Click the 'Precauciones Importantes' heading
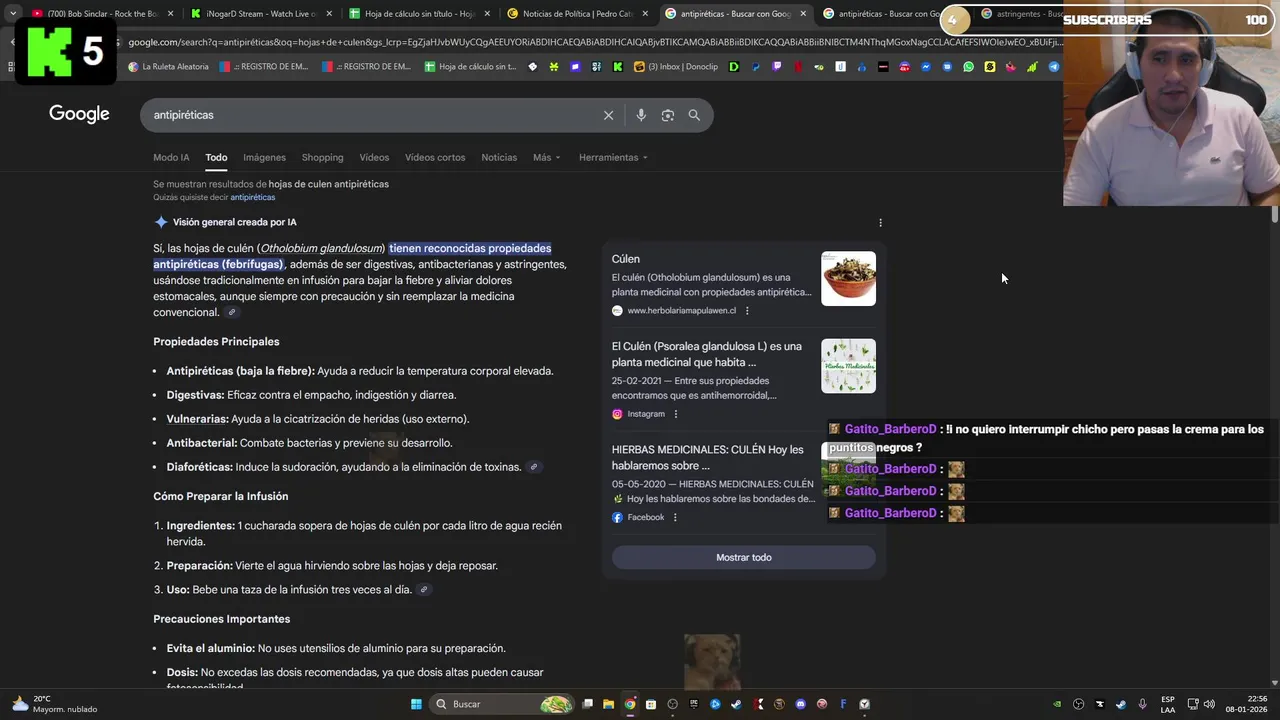Screen dimensions: 1280x720 click(221, 619)
